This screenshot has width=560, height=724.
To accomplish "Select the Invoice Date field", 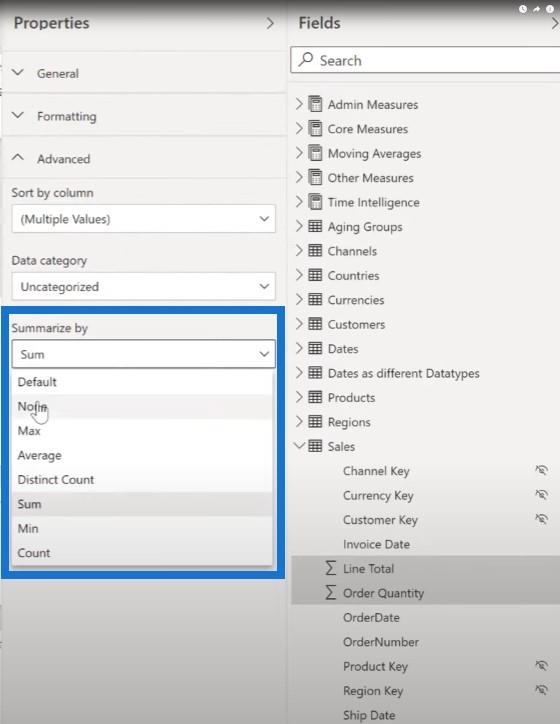I will tap(376, 544).
